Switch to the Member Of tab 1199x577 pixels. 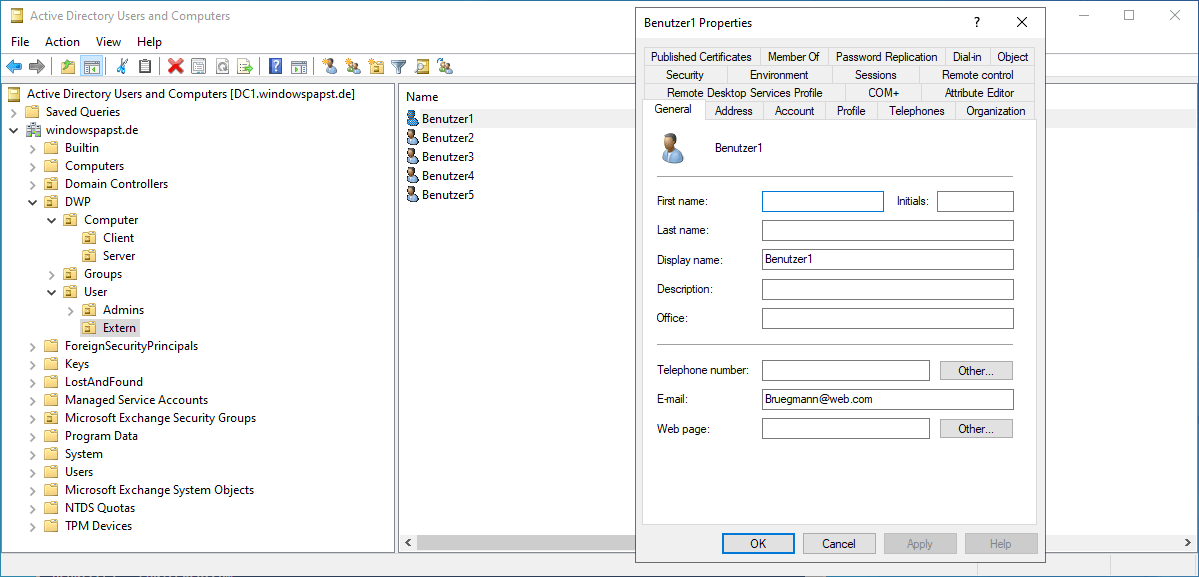tap(793, 57)
